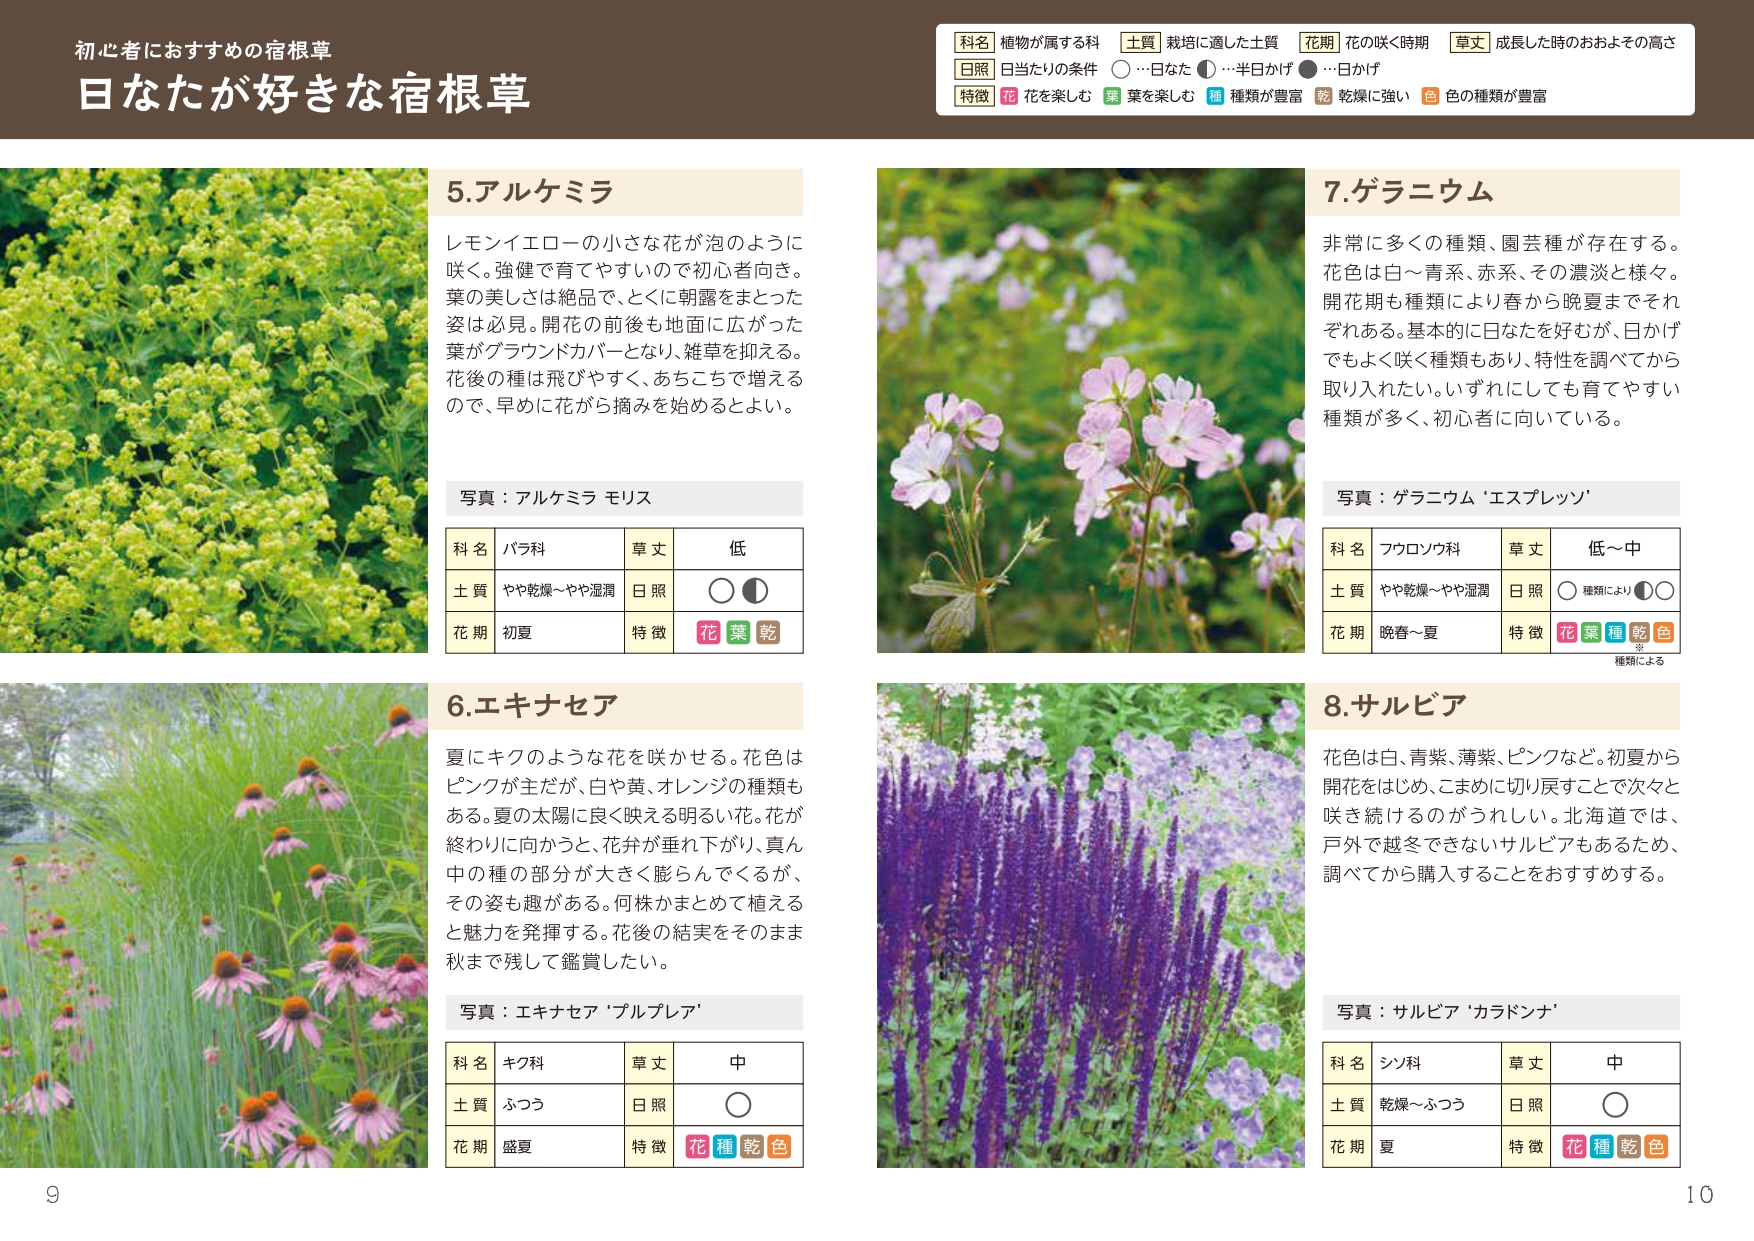Viewport: 1754px width, 1241px height.
Task: Click the pink 花 badge in the サルビア table
Action: pos(1574,1147)
